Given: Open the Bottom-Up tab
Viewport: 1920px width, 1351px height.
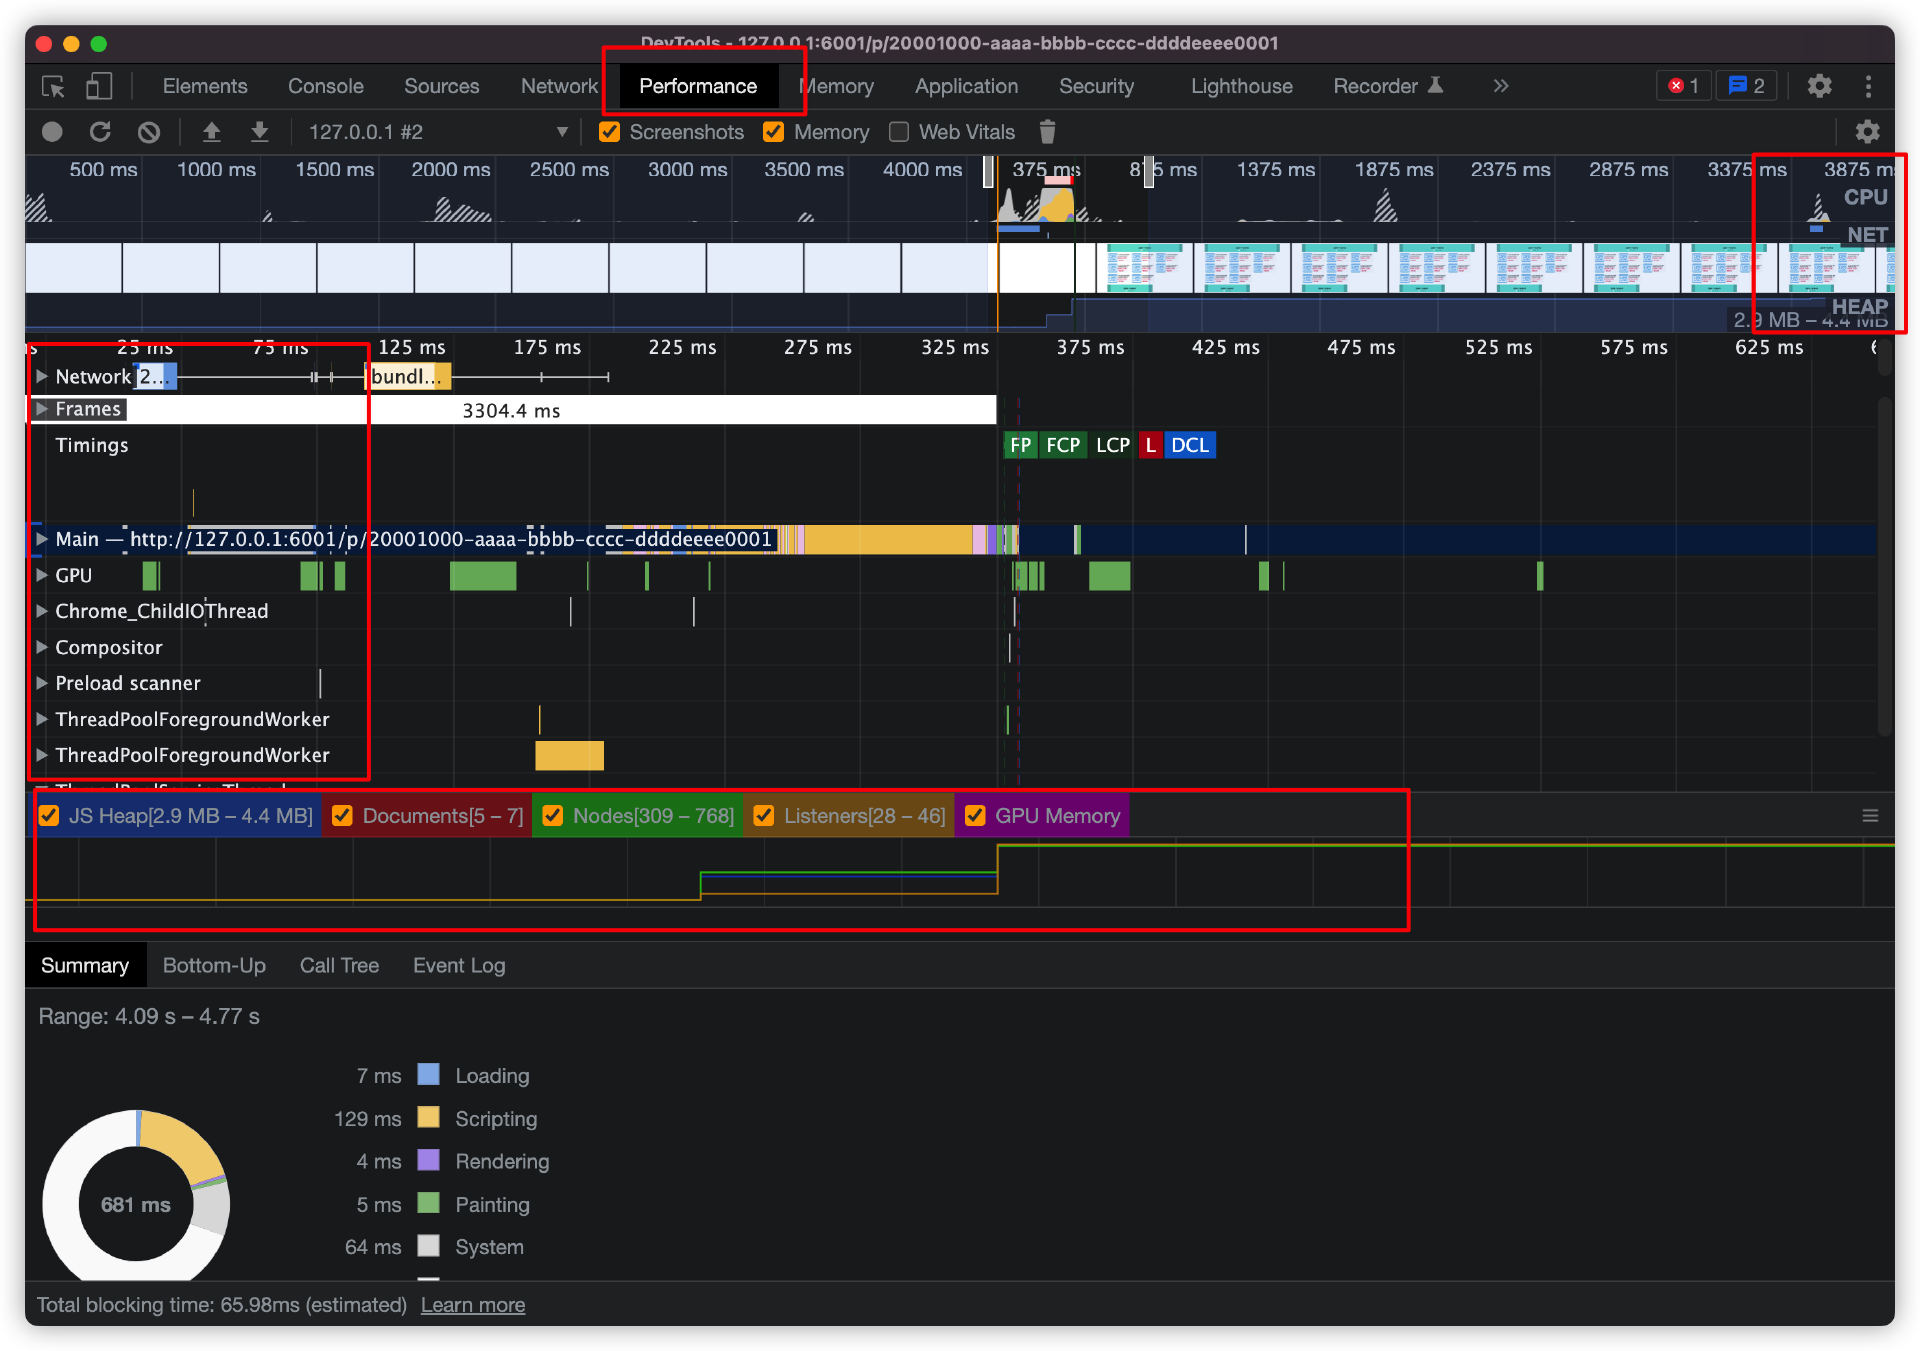Looking at the screenshot, I should pyautogui.click(x=214, y=965).
